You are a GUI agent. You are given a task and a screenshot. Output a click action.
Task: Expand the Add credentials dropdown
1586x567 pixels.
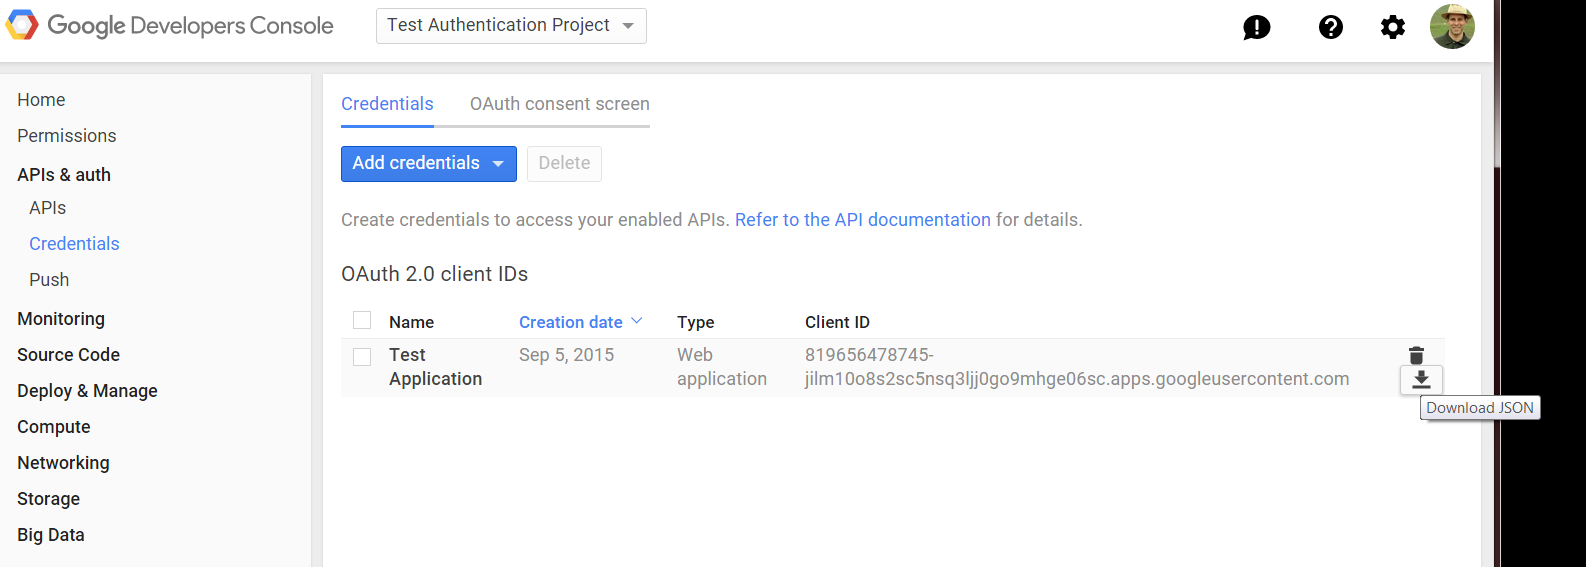(428, 163)
